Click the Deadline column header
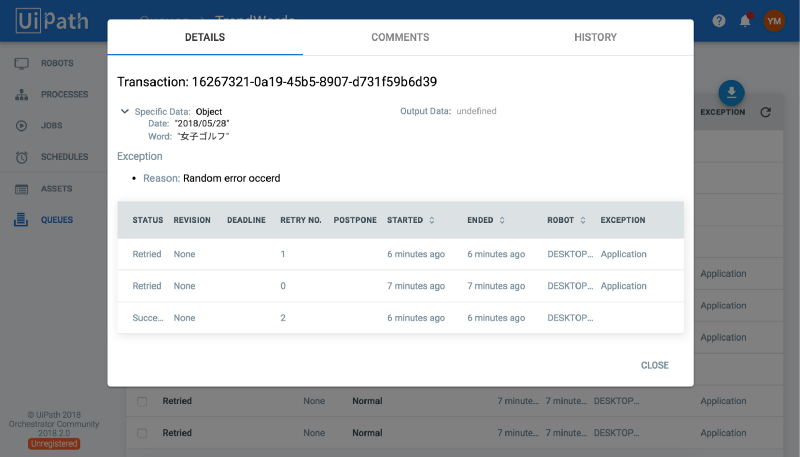 (x=246, y=220)
